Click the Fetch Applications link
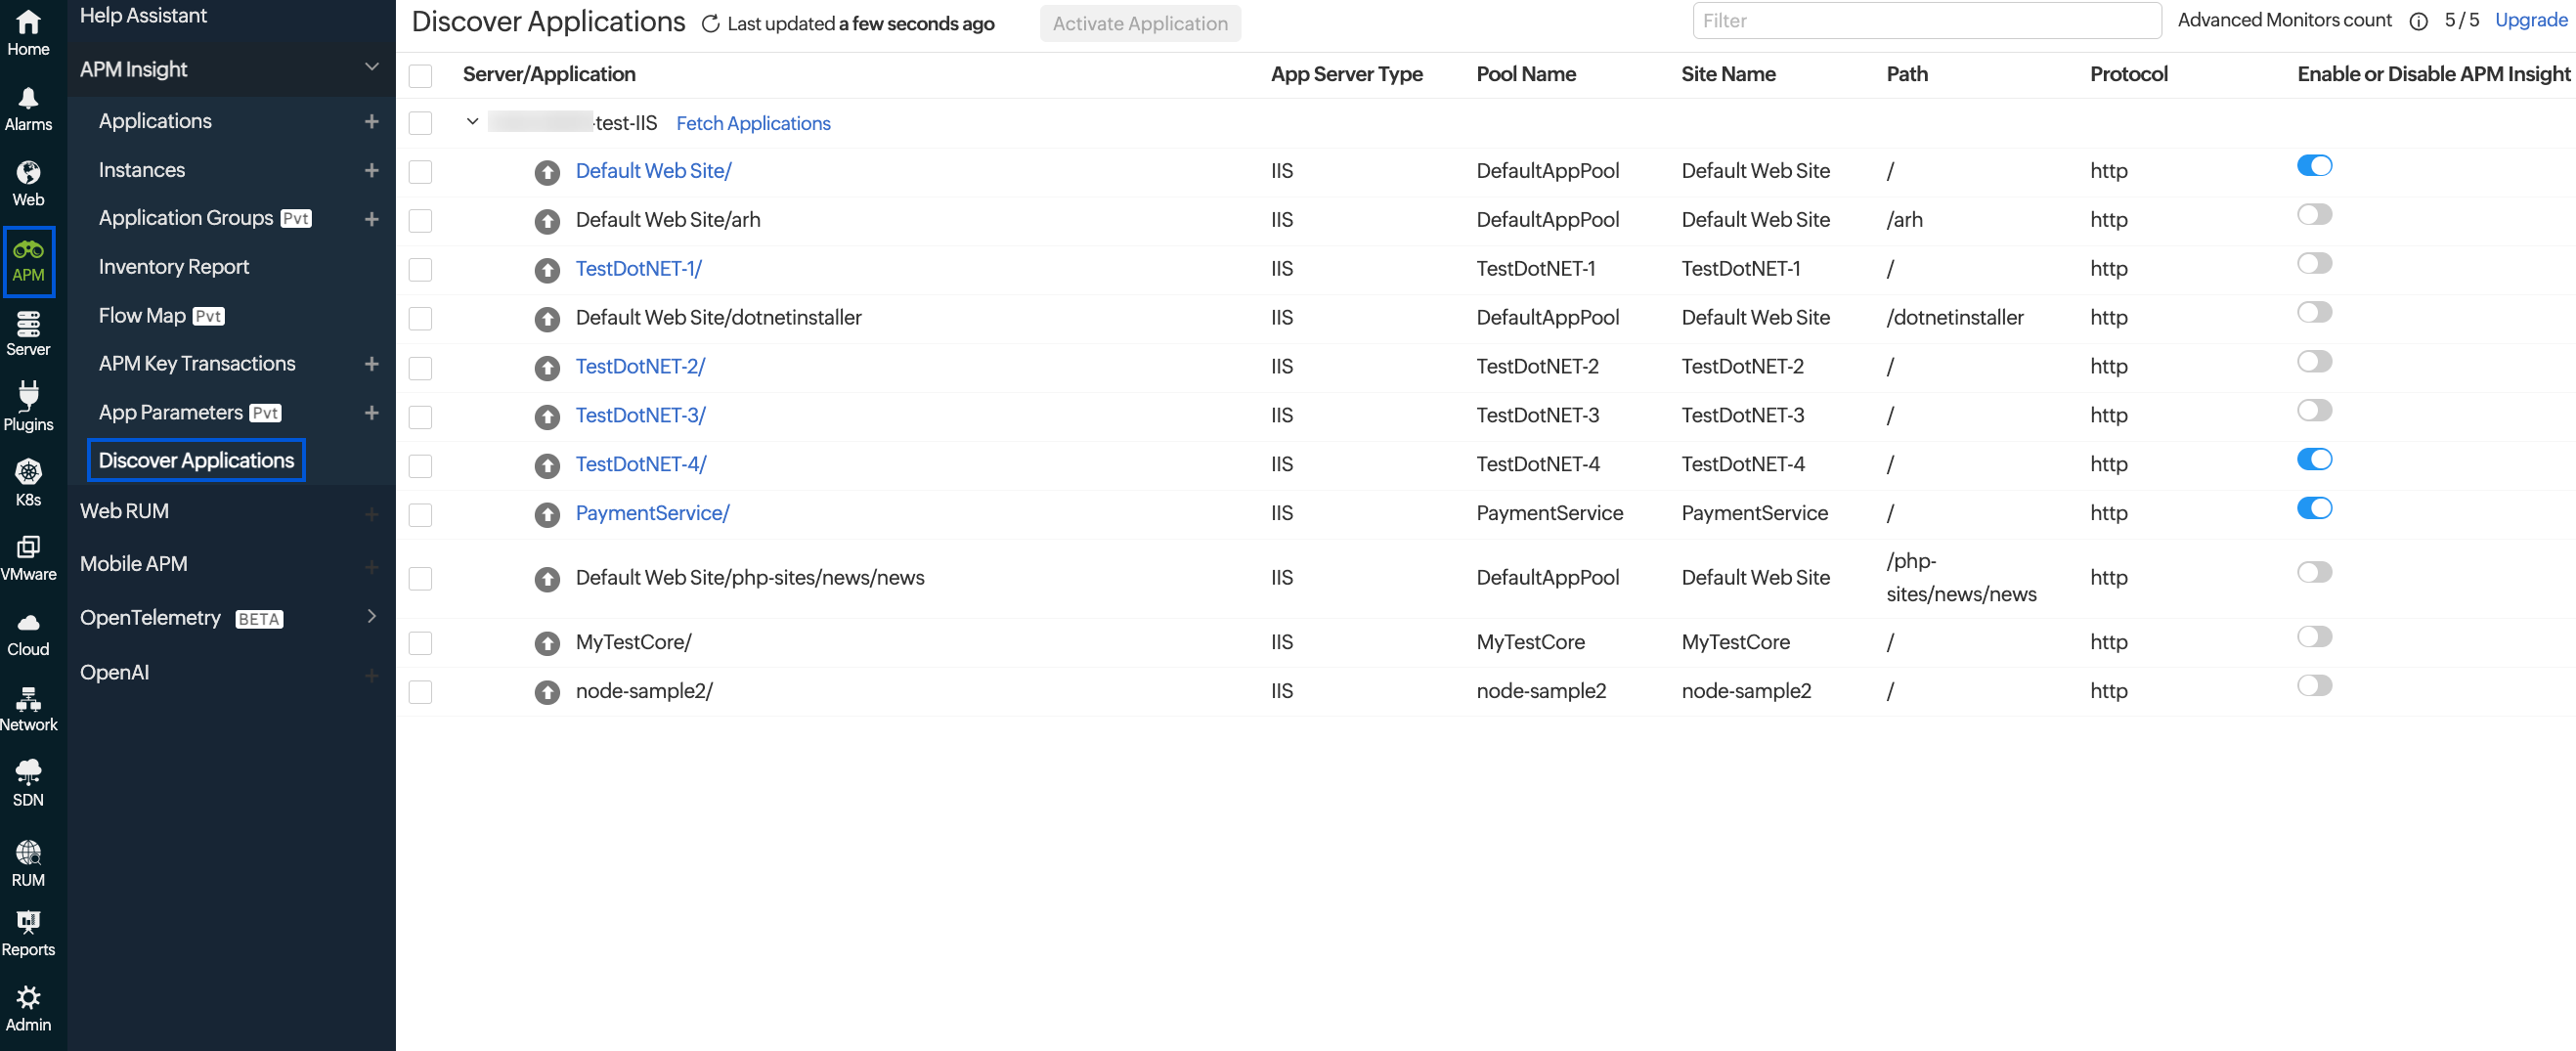2576x1051 pixels. click(x=753, y=123)
